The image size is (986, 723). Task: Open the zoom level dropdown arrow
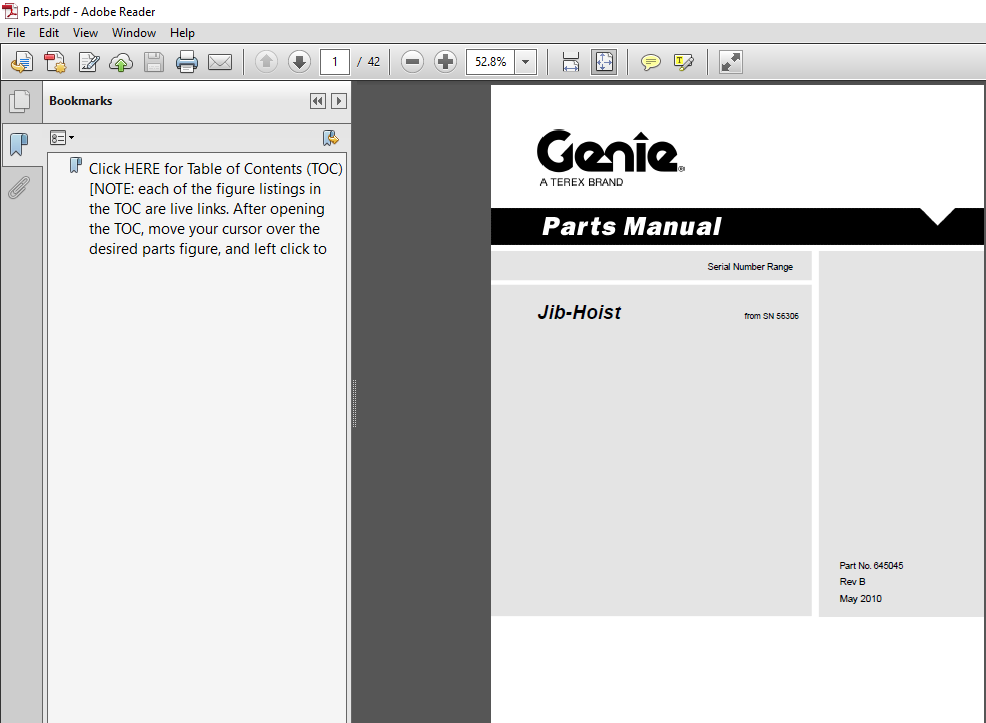[x=526, y=62]
